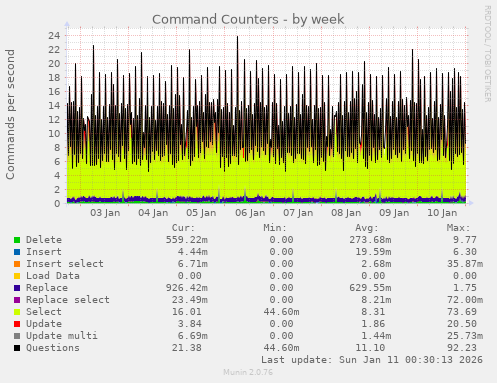Click the '03 Jan' date label

[105, 213]
